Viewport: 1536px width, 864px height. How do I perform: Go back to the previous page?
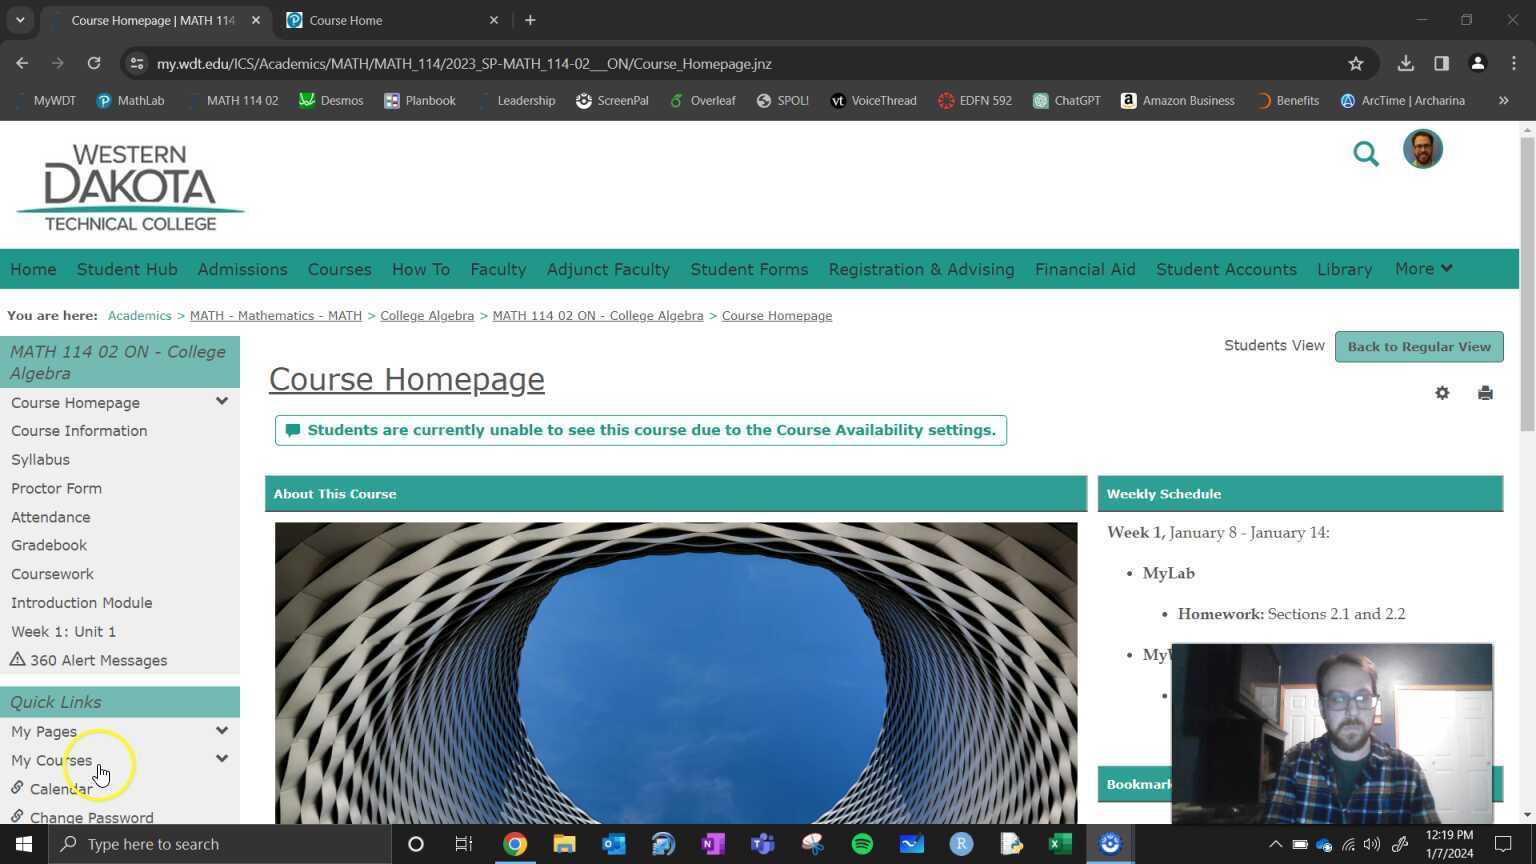click(22, 64)
